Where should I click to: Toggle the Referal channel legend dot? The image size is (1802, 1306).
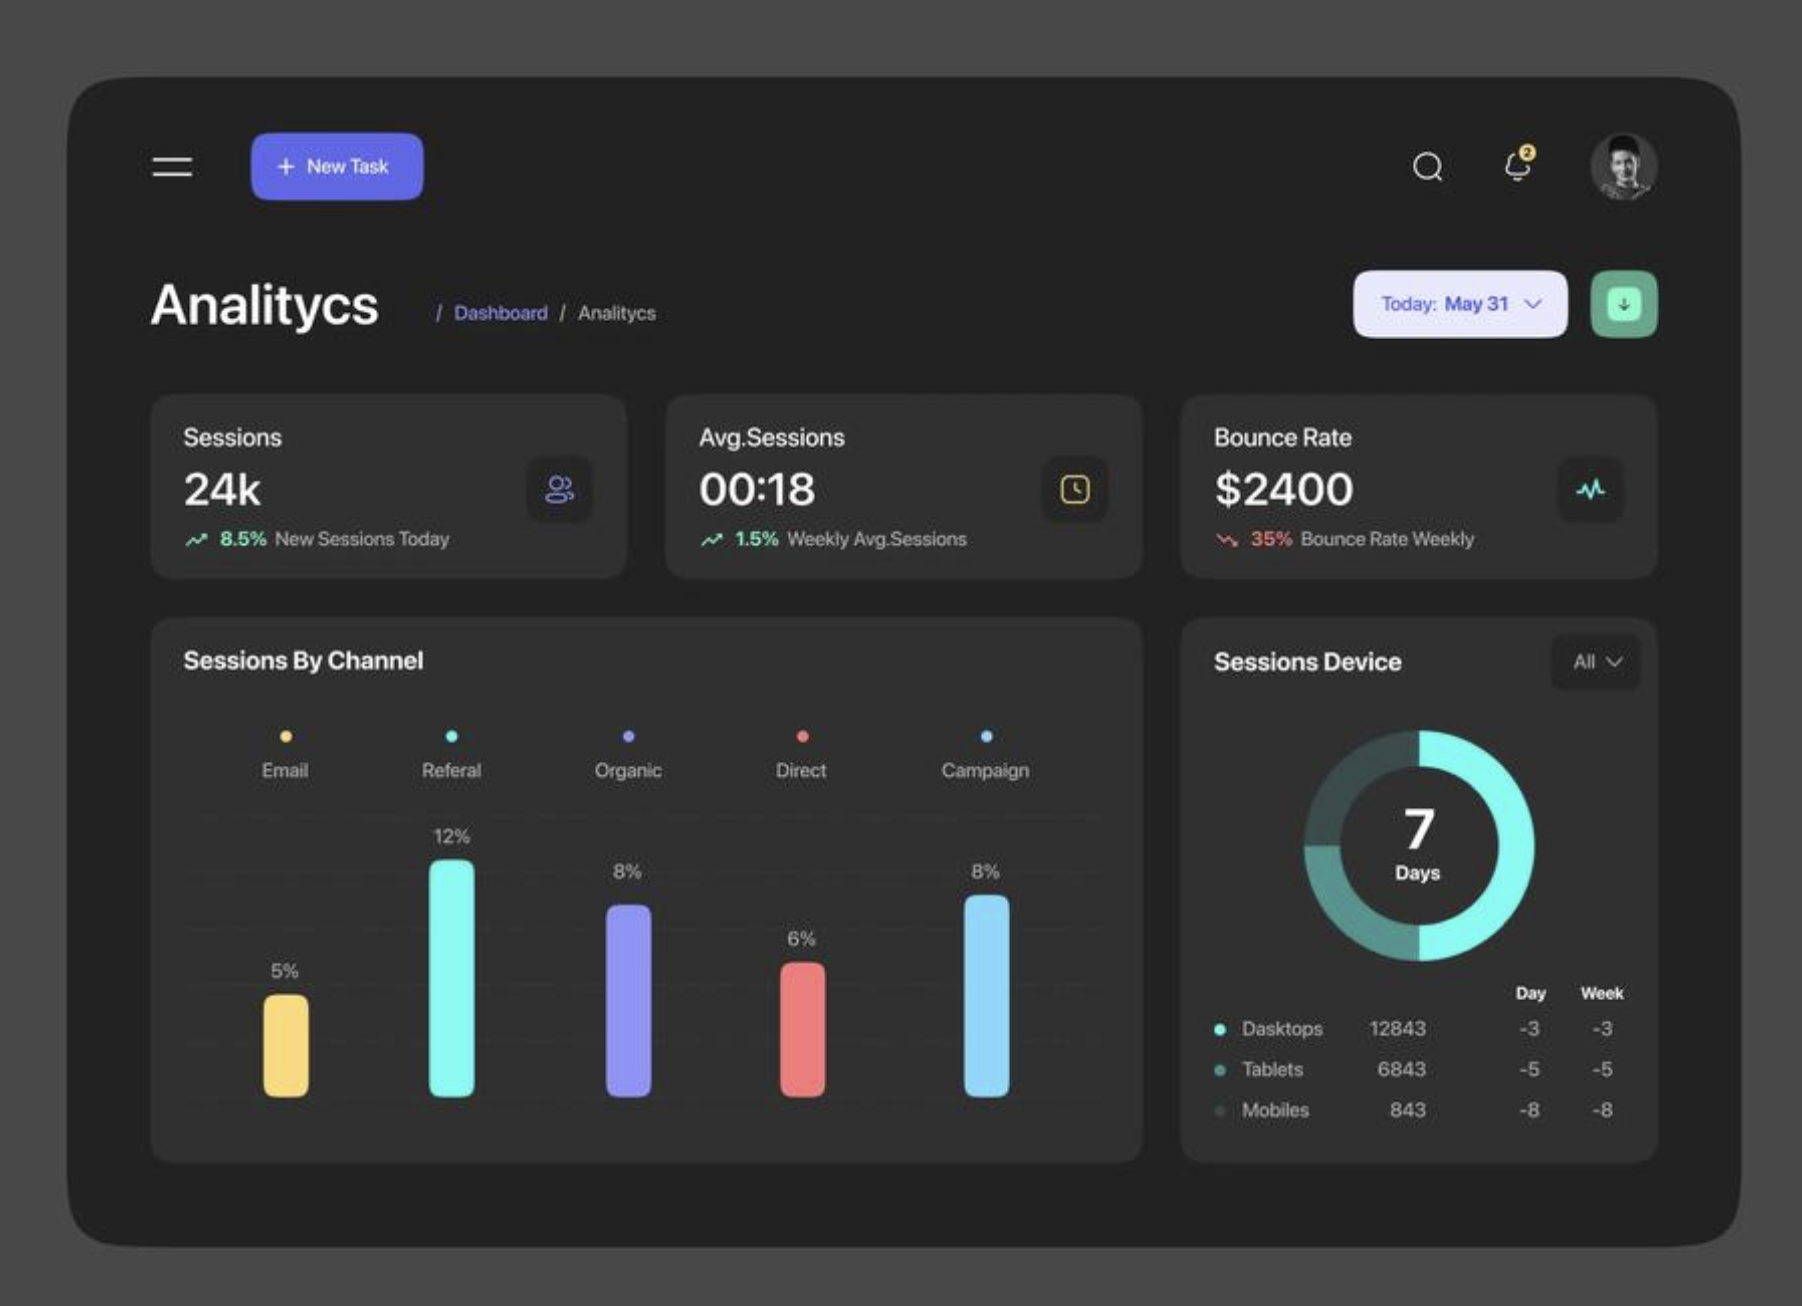(452, 737)
